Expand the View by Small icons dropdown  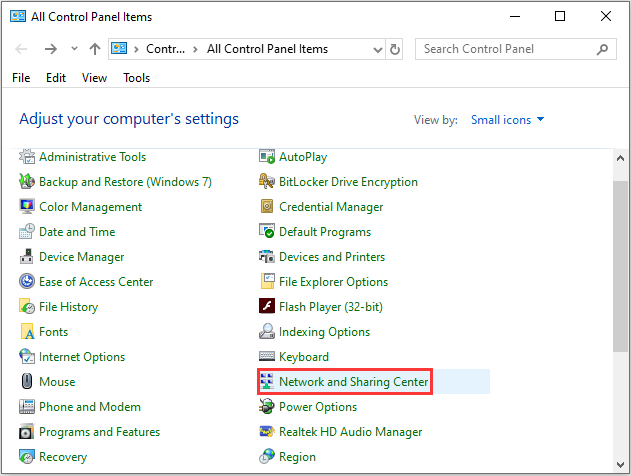[x=508, y=120]
